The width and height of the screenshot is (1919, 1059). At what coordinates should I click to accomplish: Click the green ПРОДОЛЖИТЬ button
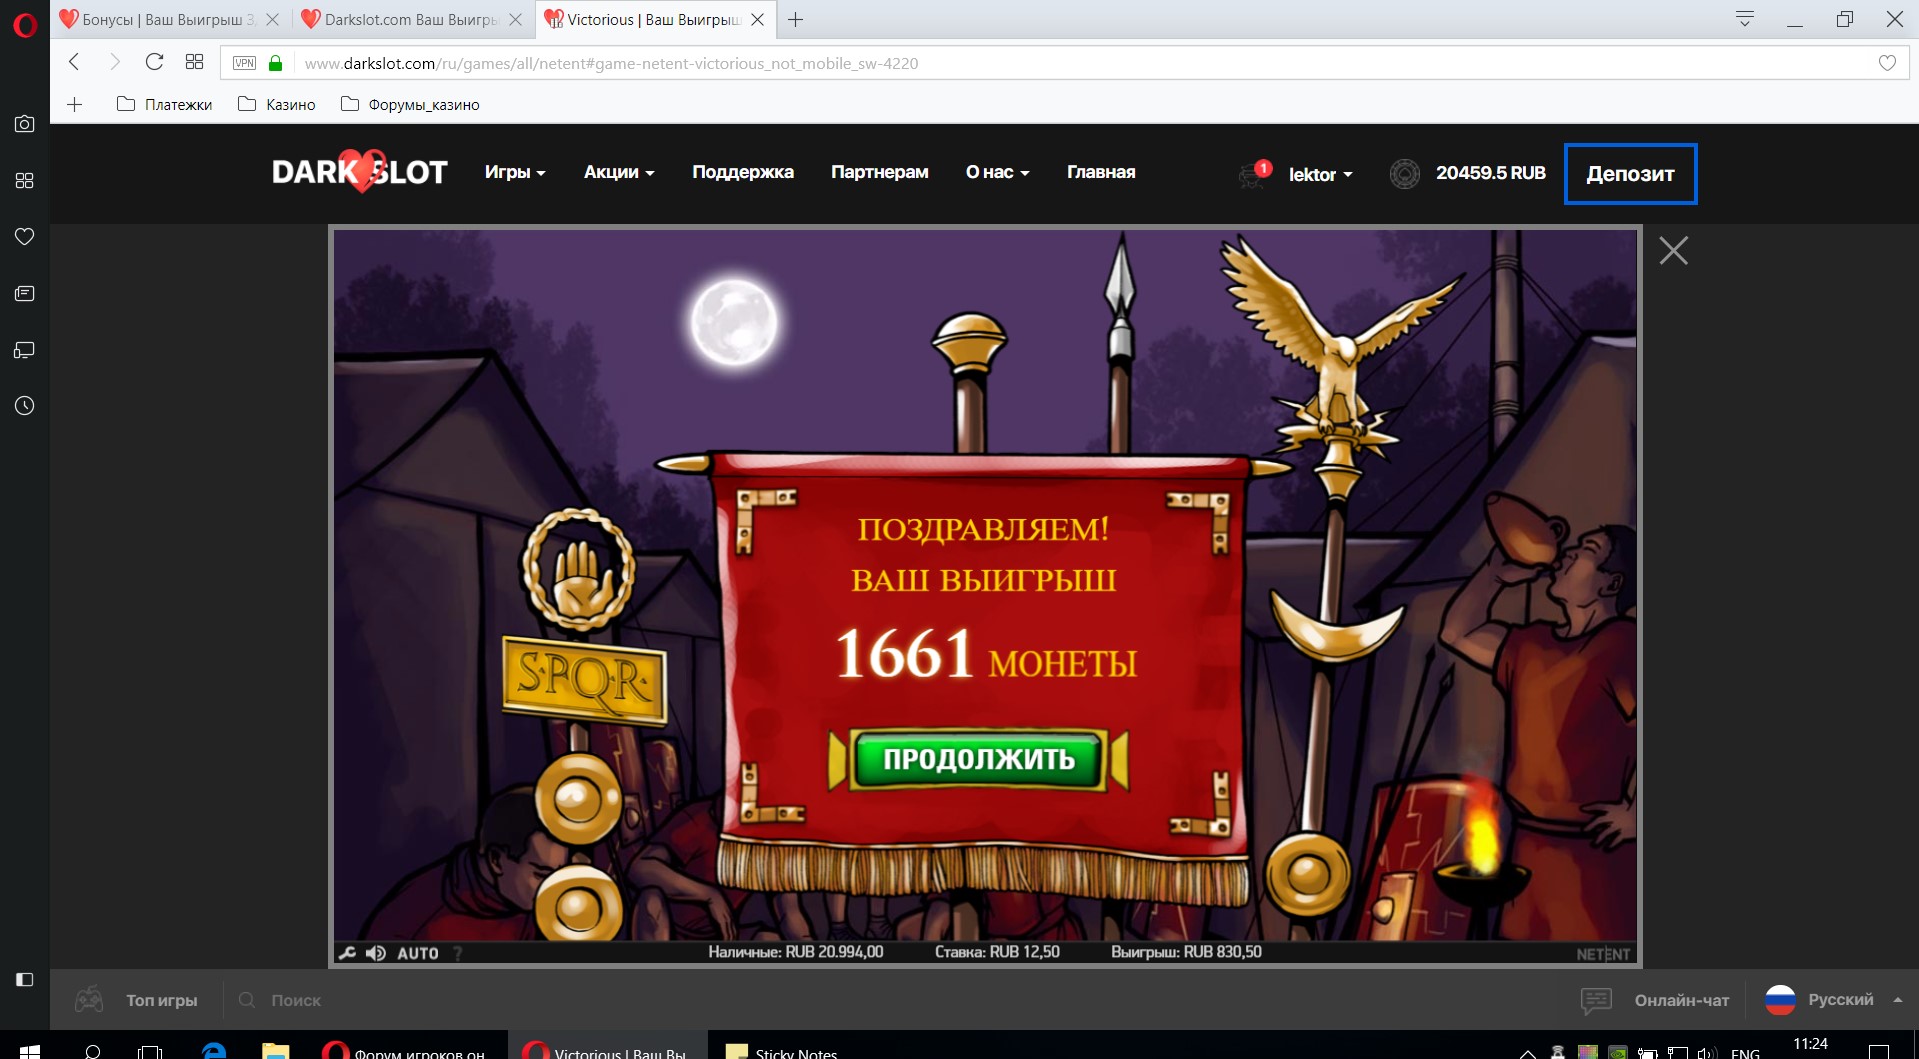979,759
